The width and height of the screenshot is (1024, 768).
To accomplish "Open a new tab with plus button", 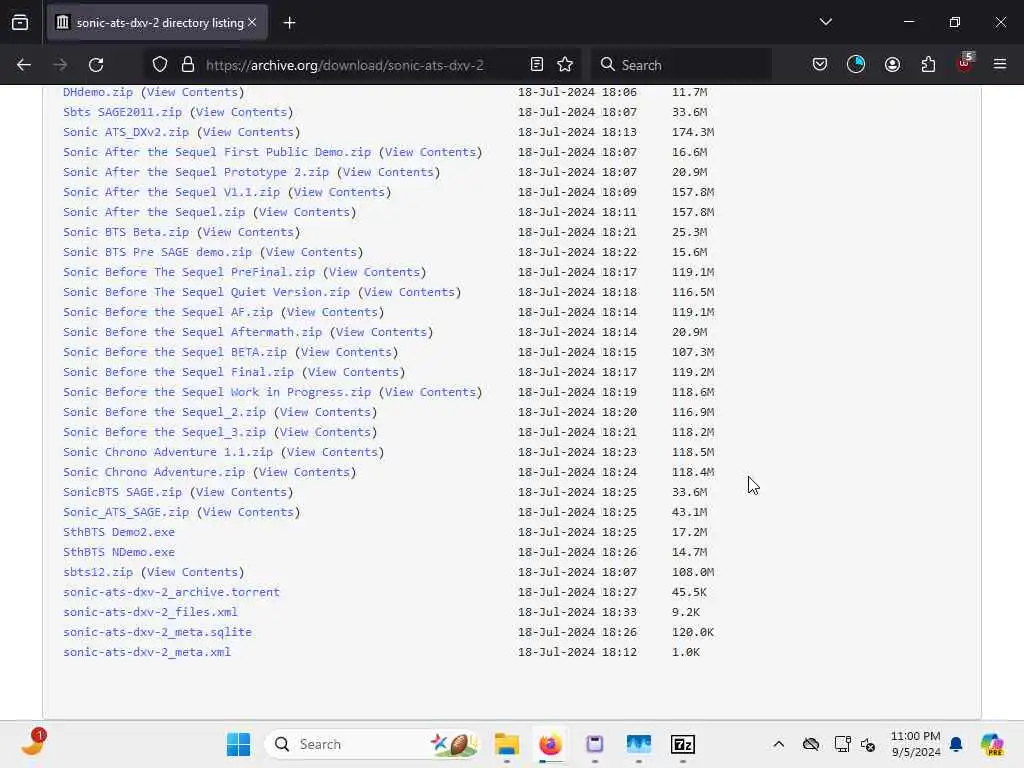I will [x=289, y=23].
